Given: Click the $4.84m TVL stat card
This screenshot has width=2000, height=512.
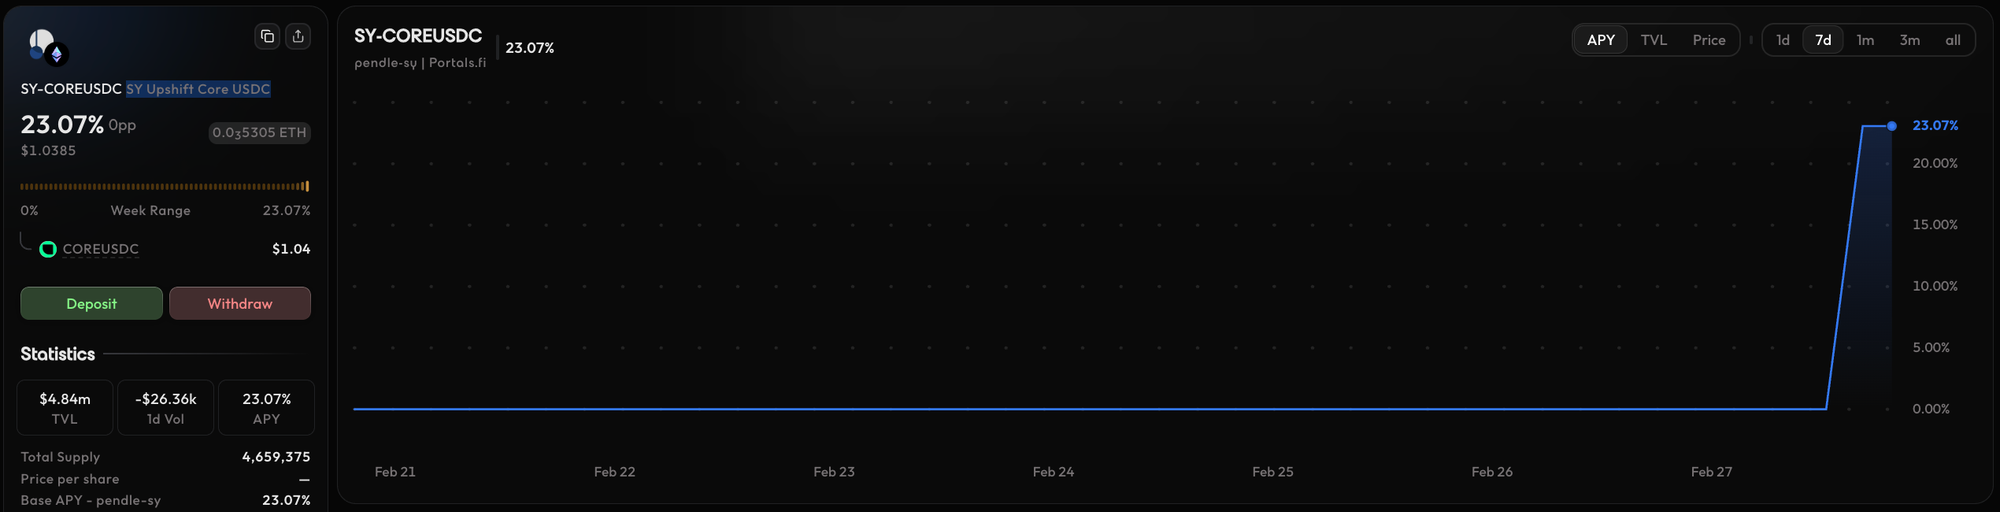Looking at the screenshot, I should click(65, 408).
